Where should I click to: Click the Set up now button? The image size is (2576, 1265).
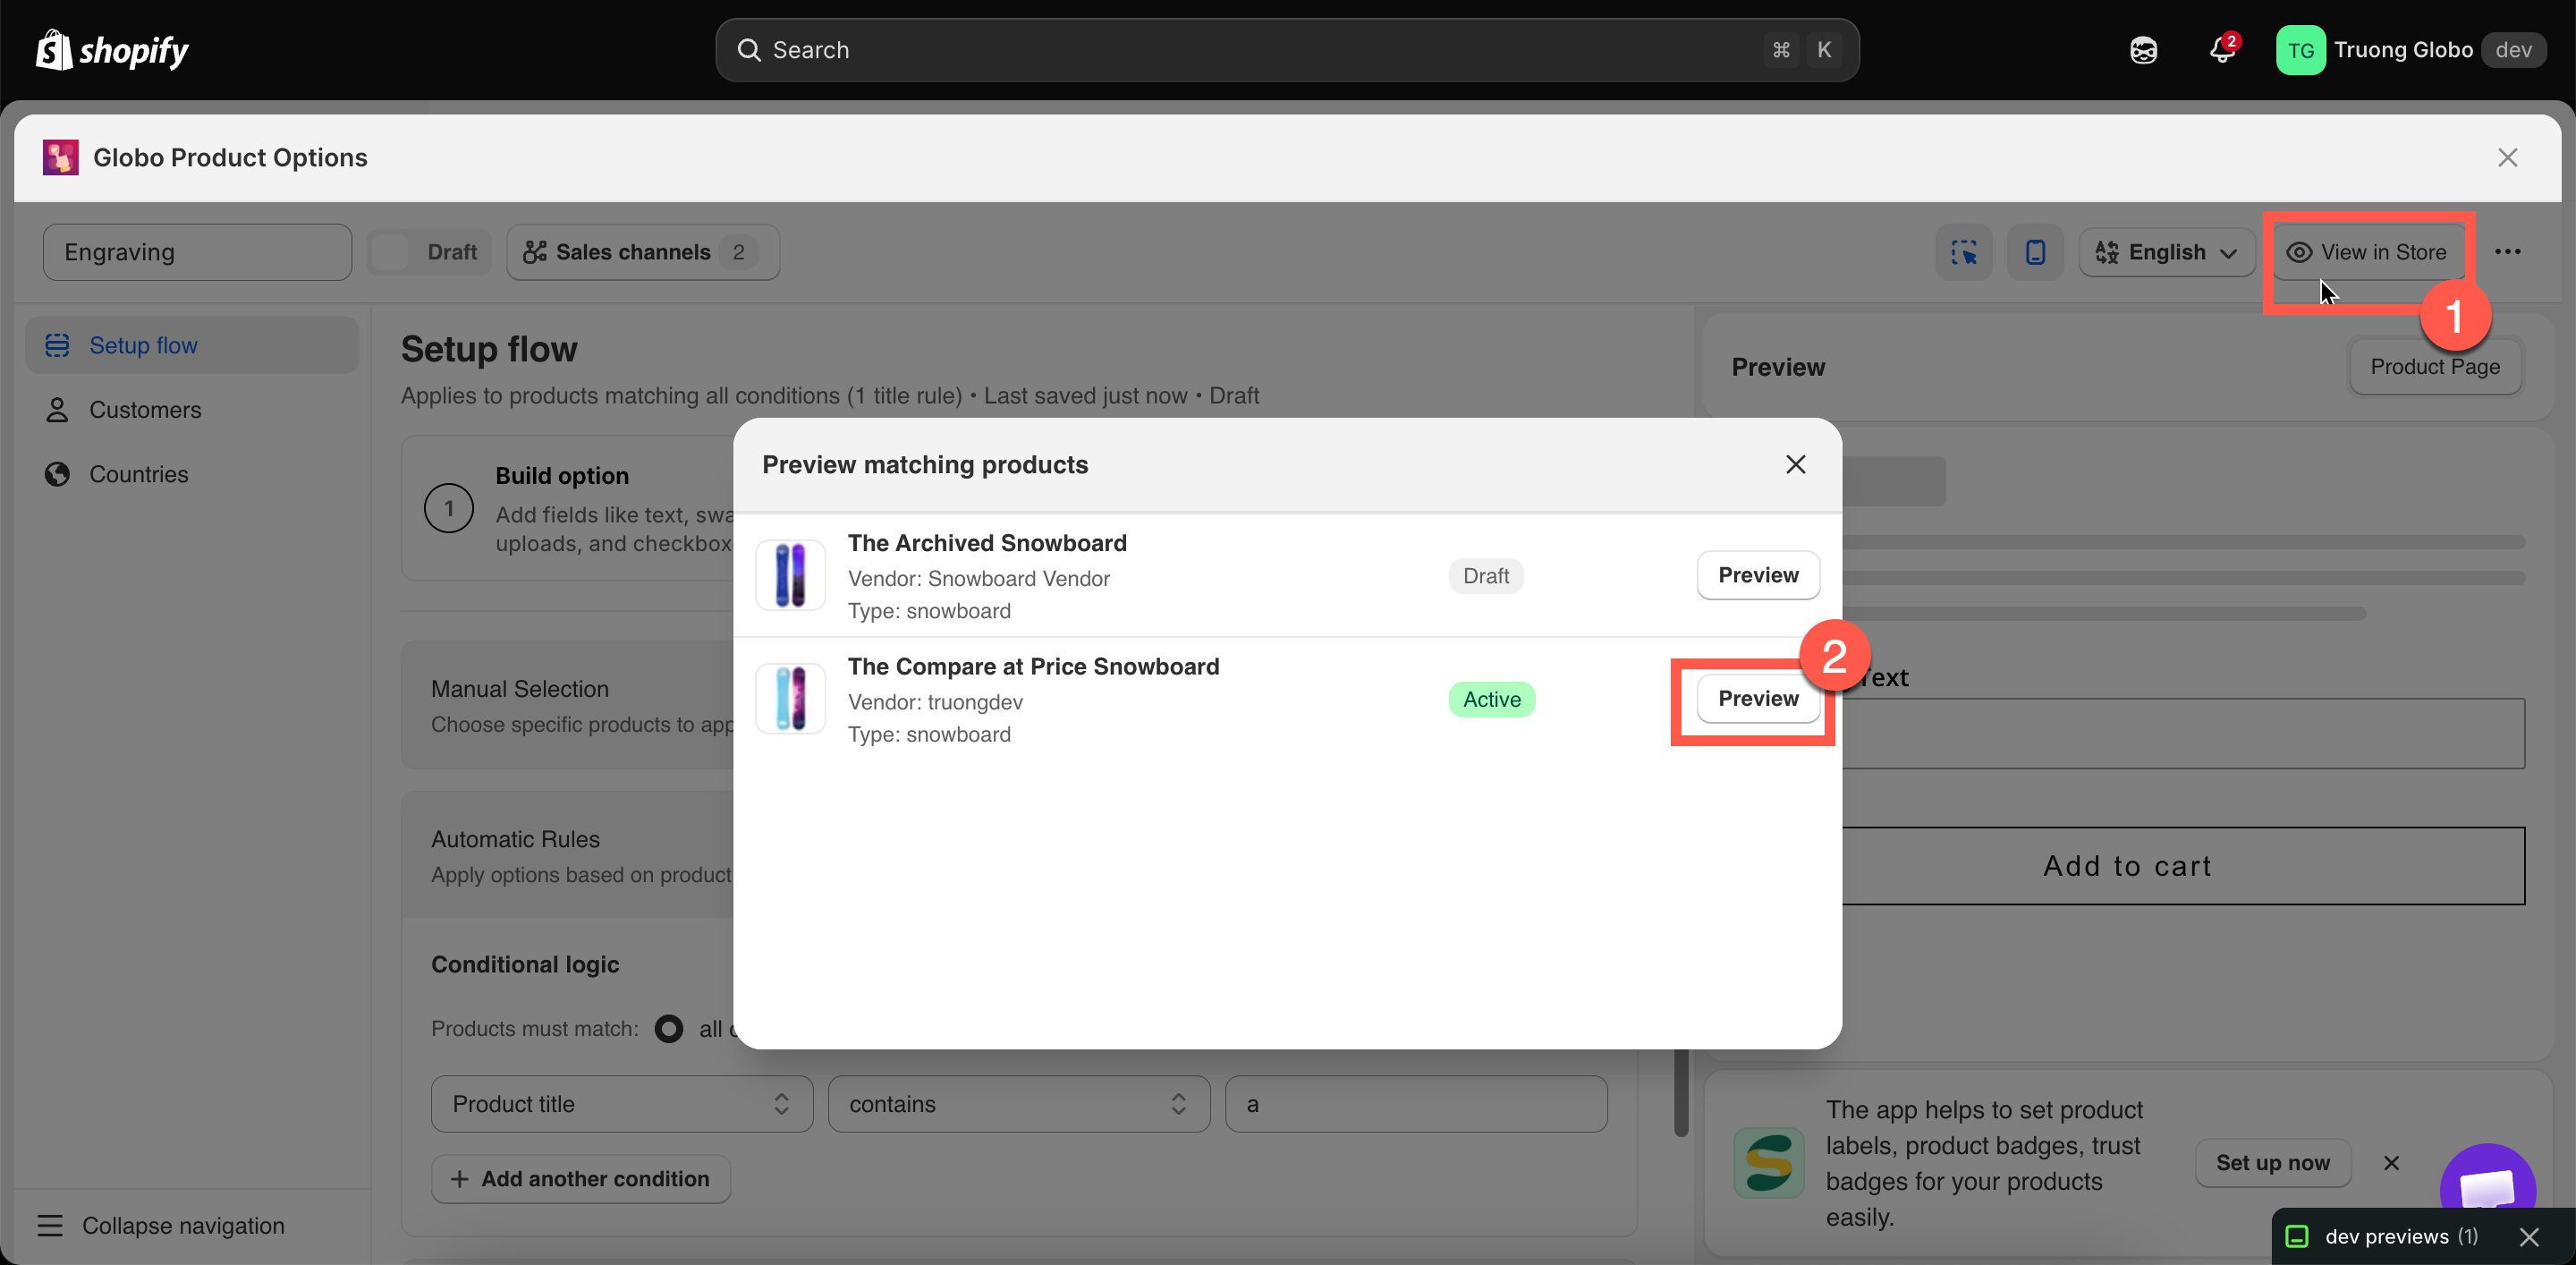[x=2272, y=1163]
